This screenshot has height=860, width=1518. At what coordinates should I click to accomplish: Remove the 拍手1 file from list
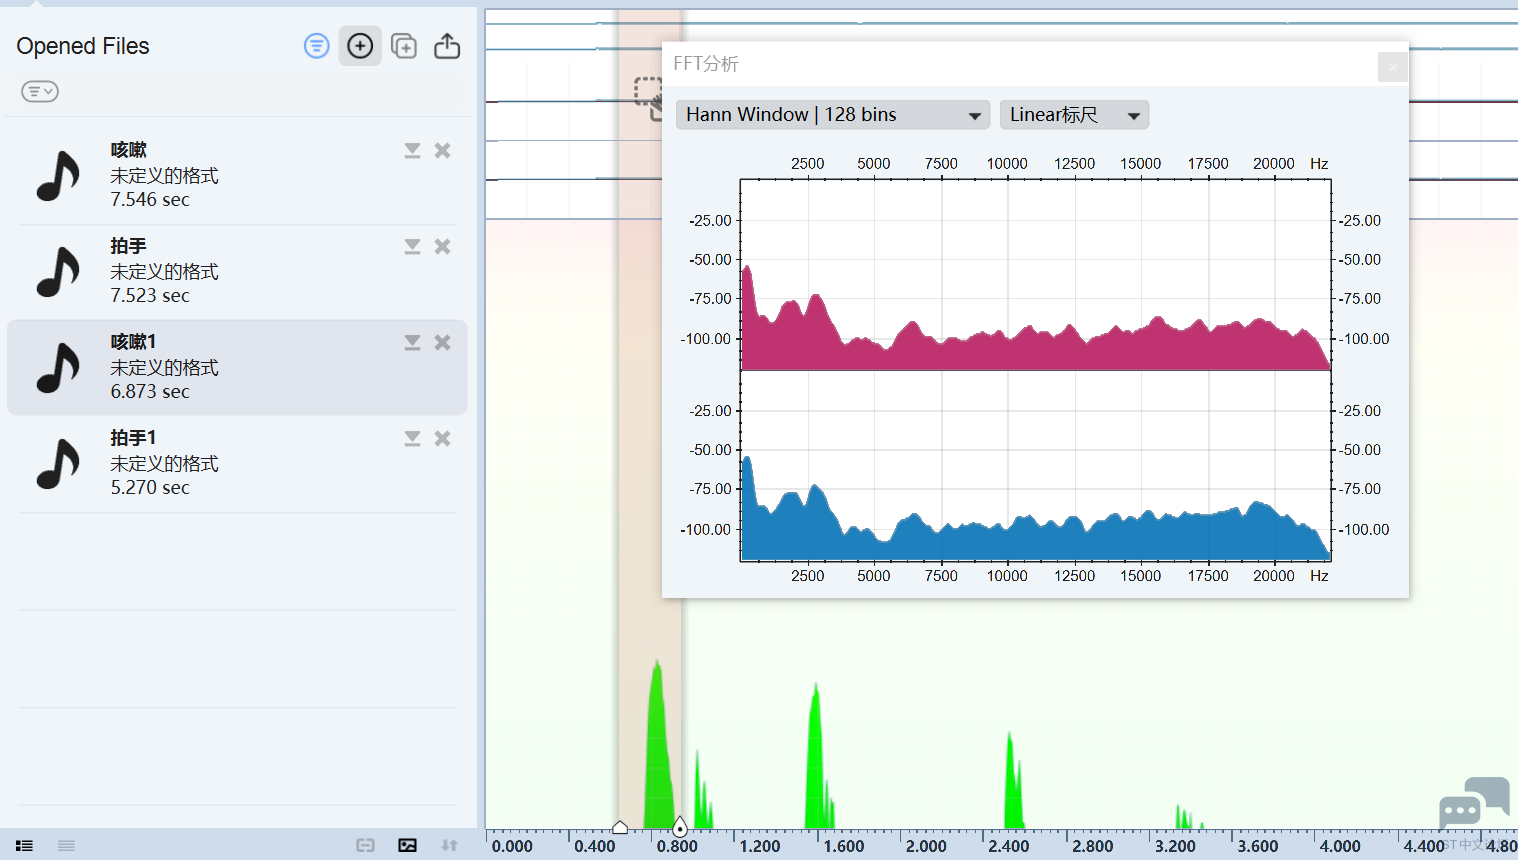pyautogui.click(x=442, y=439)
